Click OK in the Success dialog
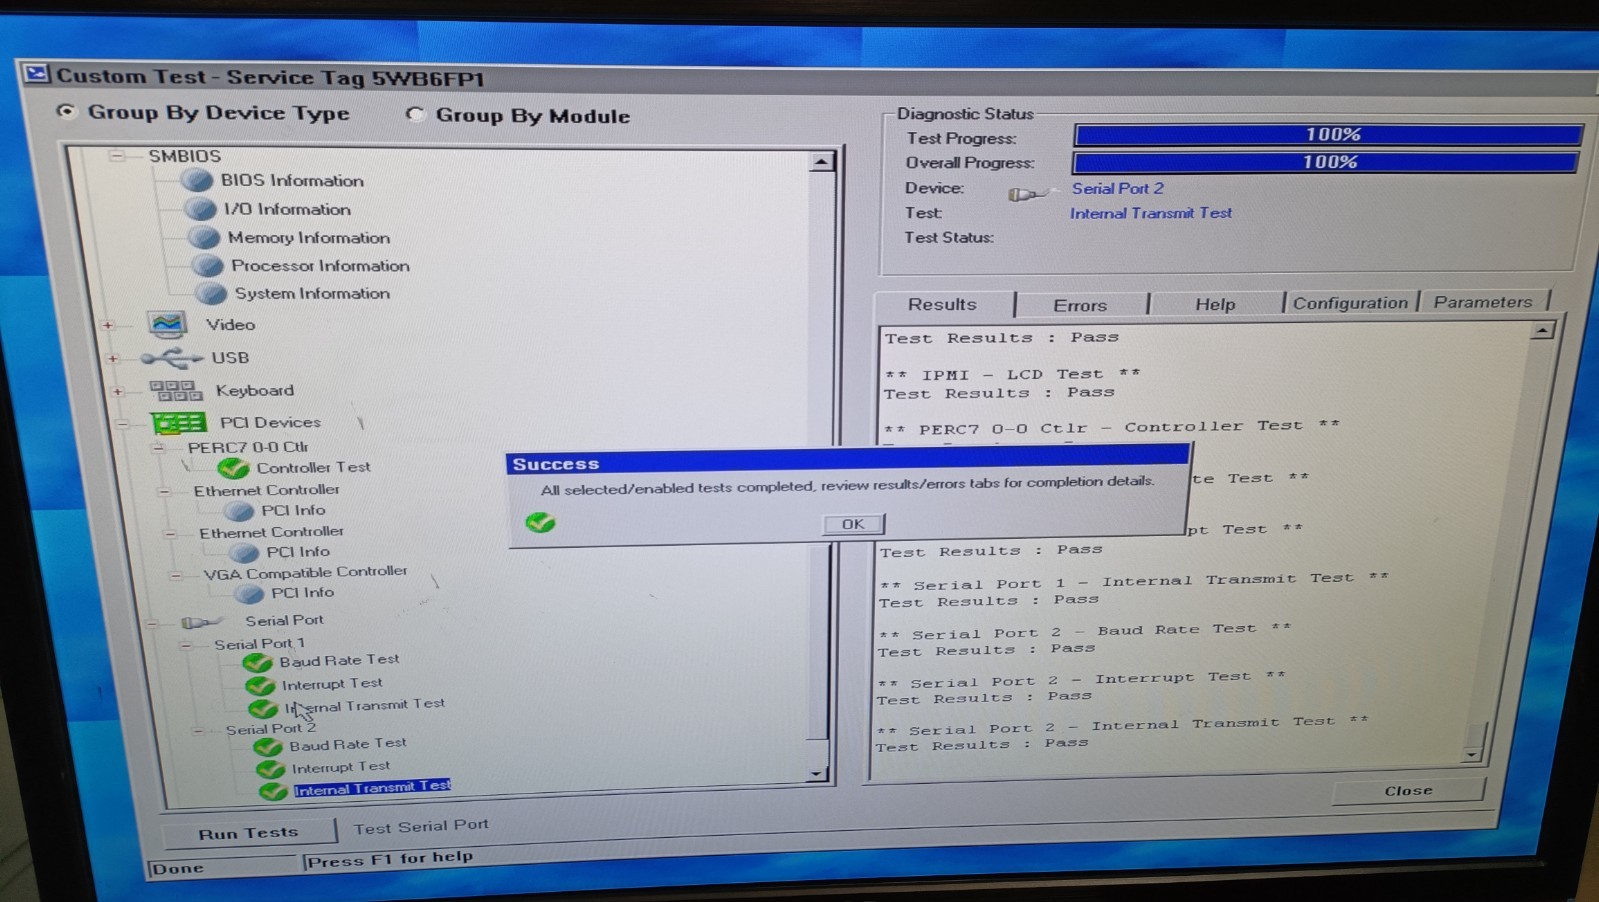1599x902 pixels. click(x=853, y=524)
